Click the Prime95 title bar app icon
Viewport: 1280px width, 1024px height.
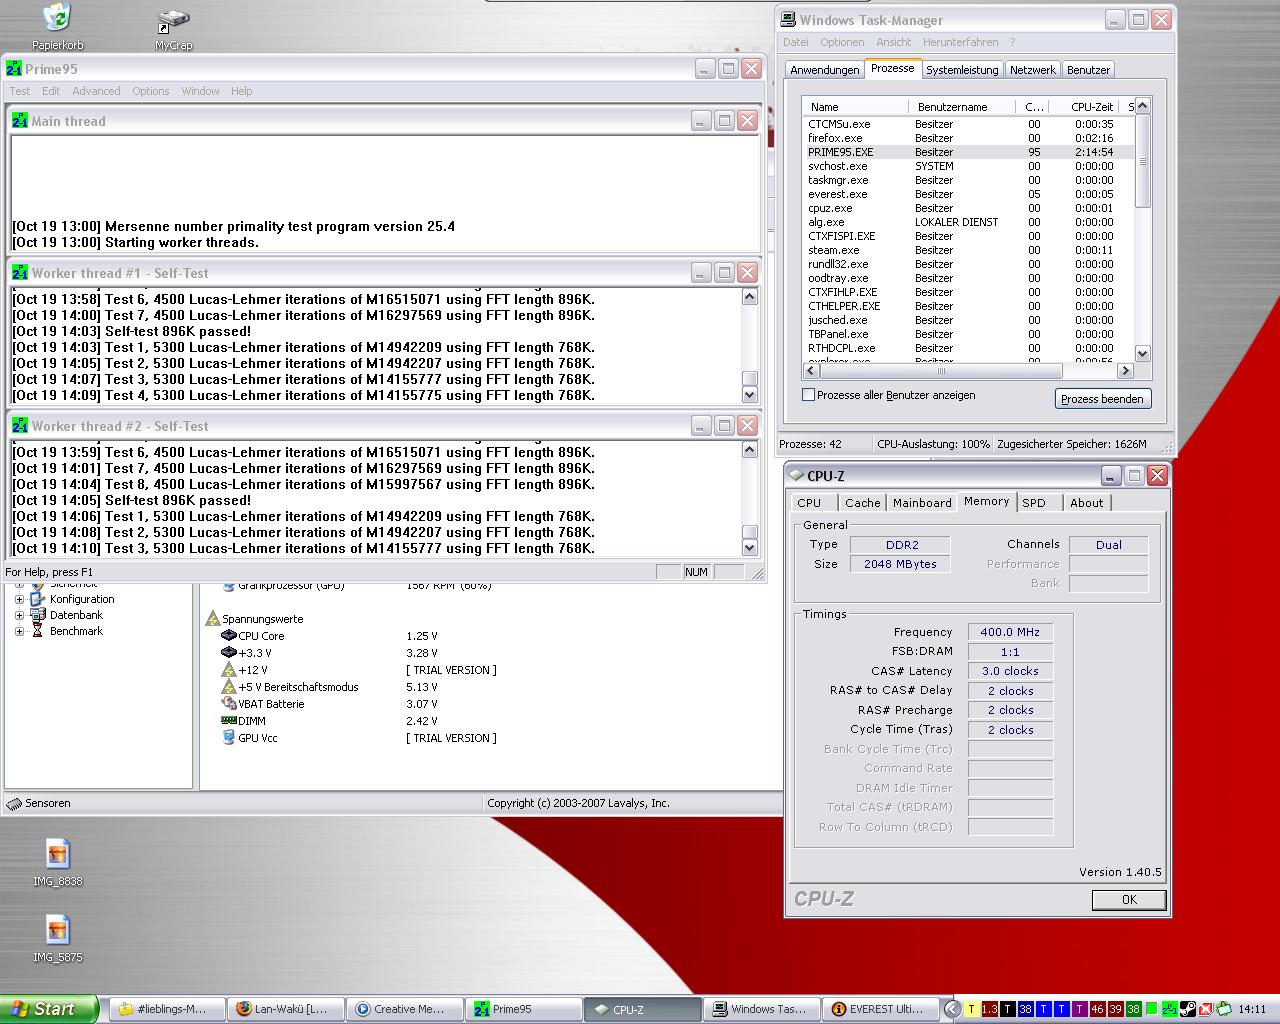[14, 68]
